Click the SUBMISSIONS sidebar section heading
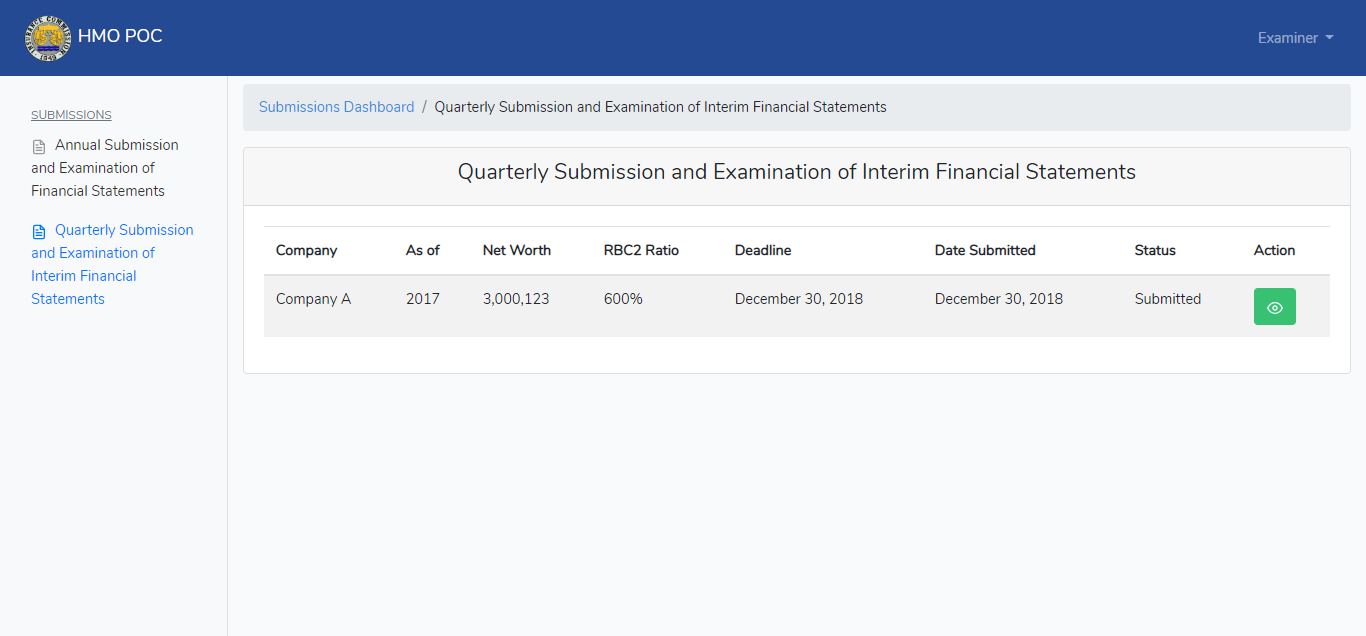This screenshot has width=1366, height=636. (71, 115)
